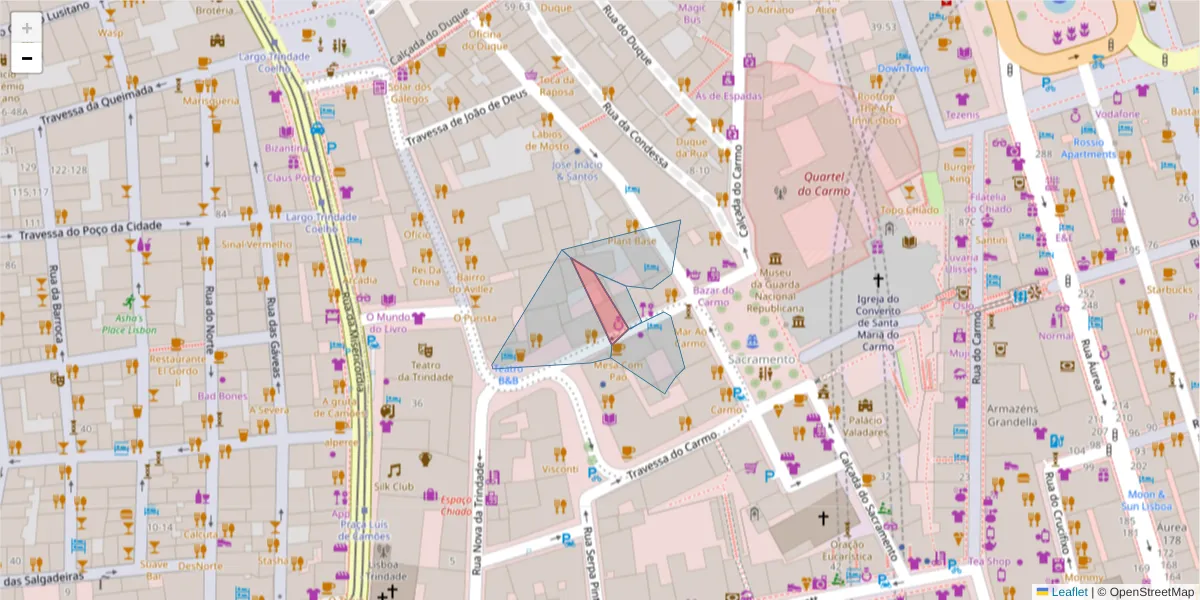Click the pedestrian icon at Asia's Place Lisbon
Image resolution: width=1200 pixels, height=600 pixels.
coord(127,300)
